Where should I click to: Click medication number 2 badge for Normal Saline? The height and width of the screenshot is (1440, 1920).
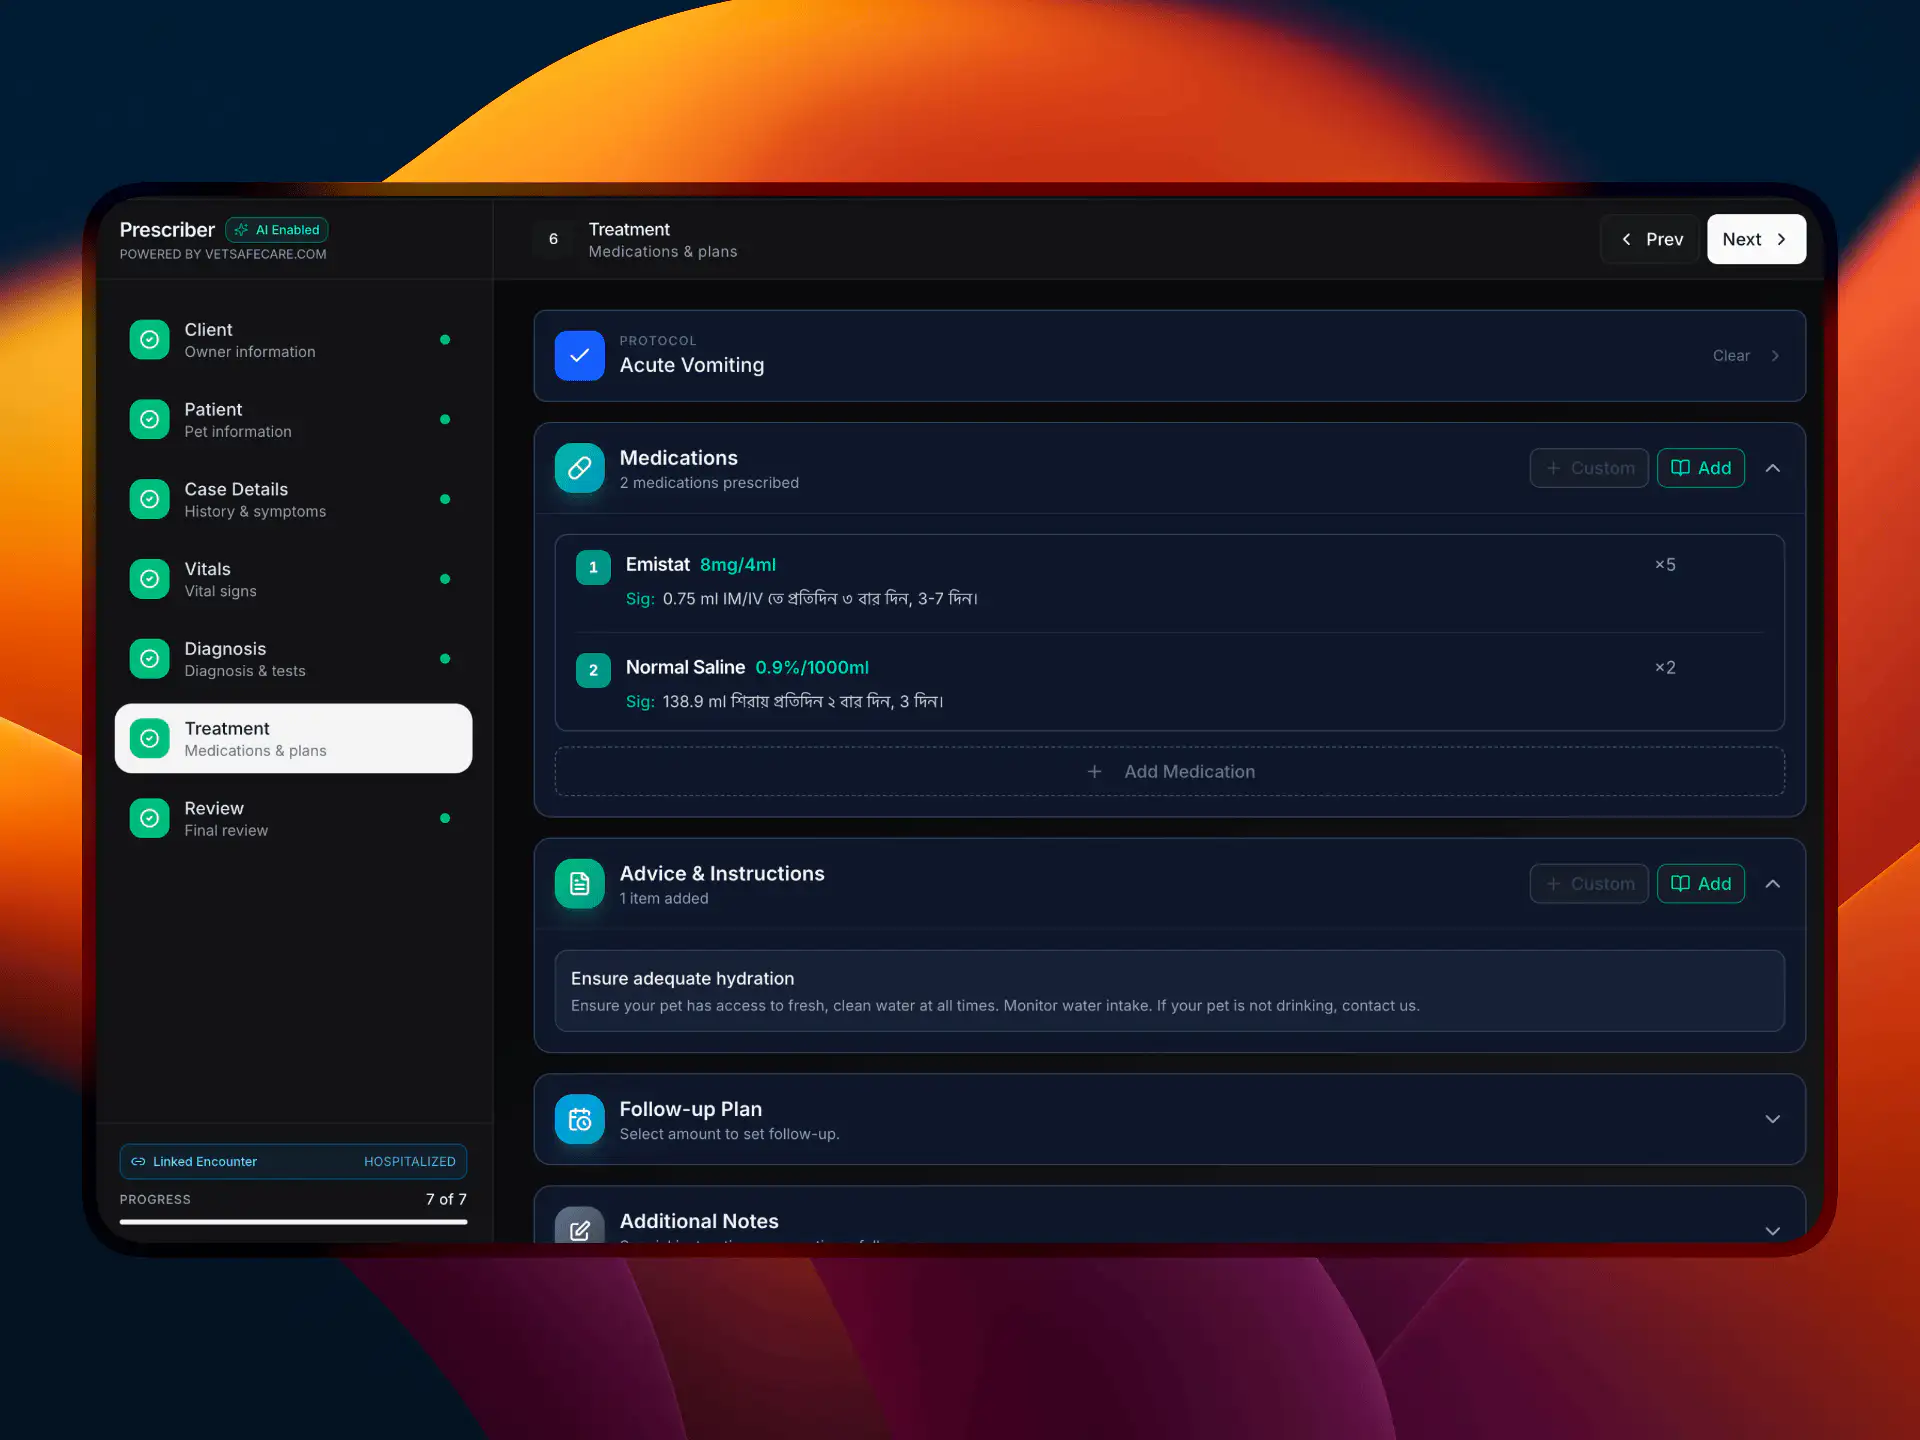pos(593,670)
